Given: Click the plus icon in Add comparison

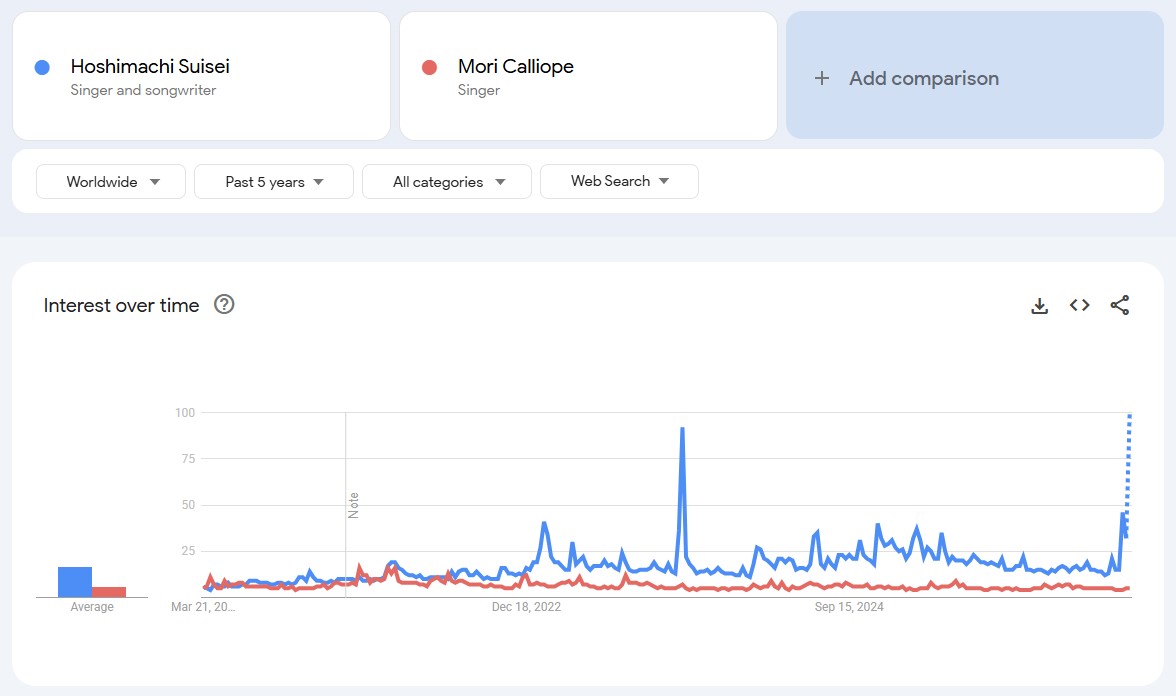Looking at the screenshot, I should [x=822, y=78].
